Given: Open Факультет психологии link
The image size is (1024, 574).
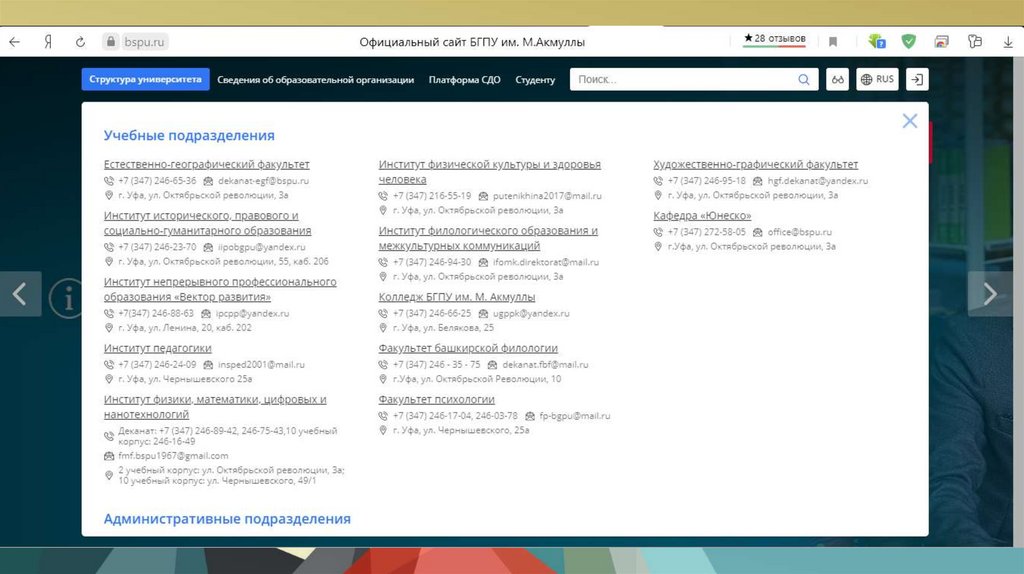Looking at the screenshot, I should click(x=436, y=399).
